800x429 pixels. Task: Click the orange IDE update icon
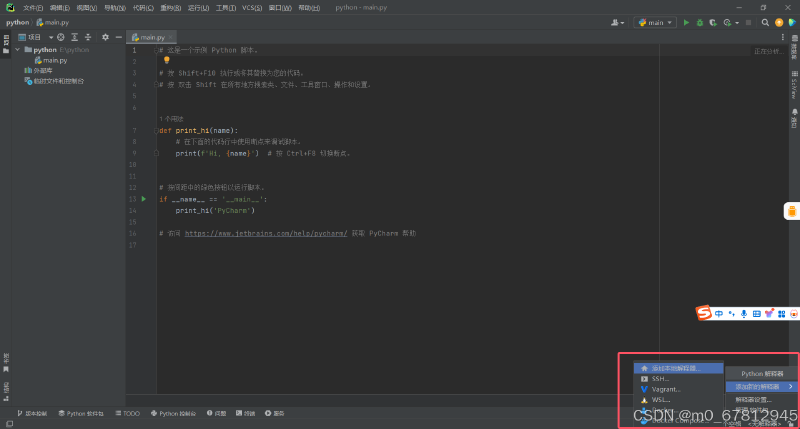tap(779, 22)
